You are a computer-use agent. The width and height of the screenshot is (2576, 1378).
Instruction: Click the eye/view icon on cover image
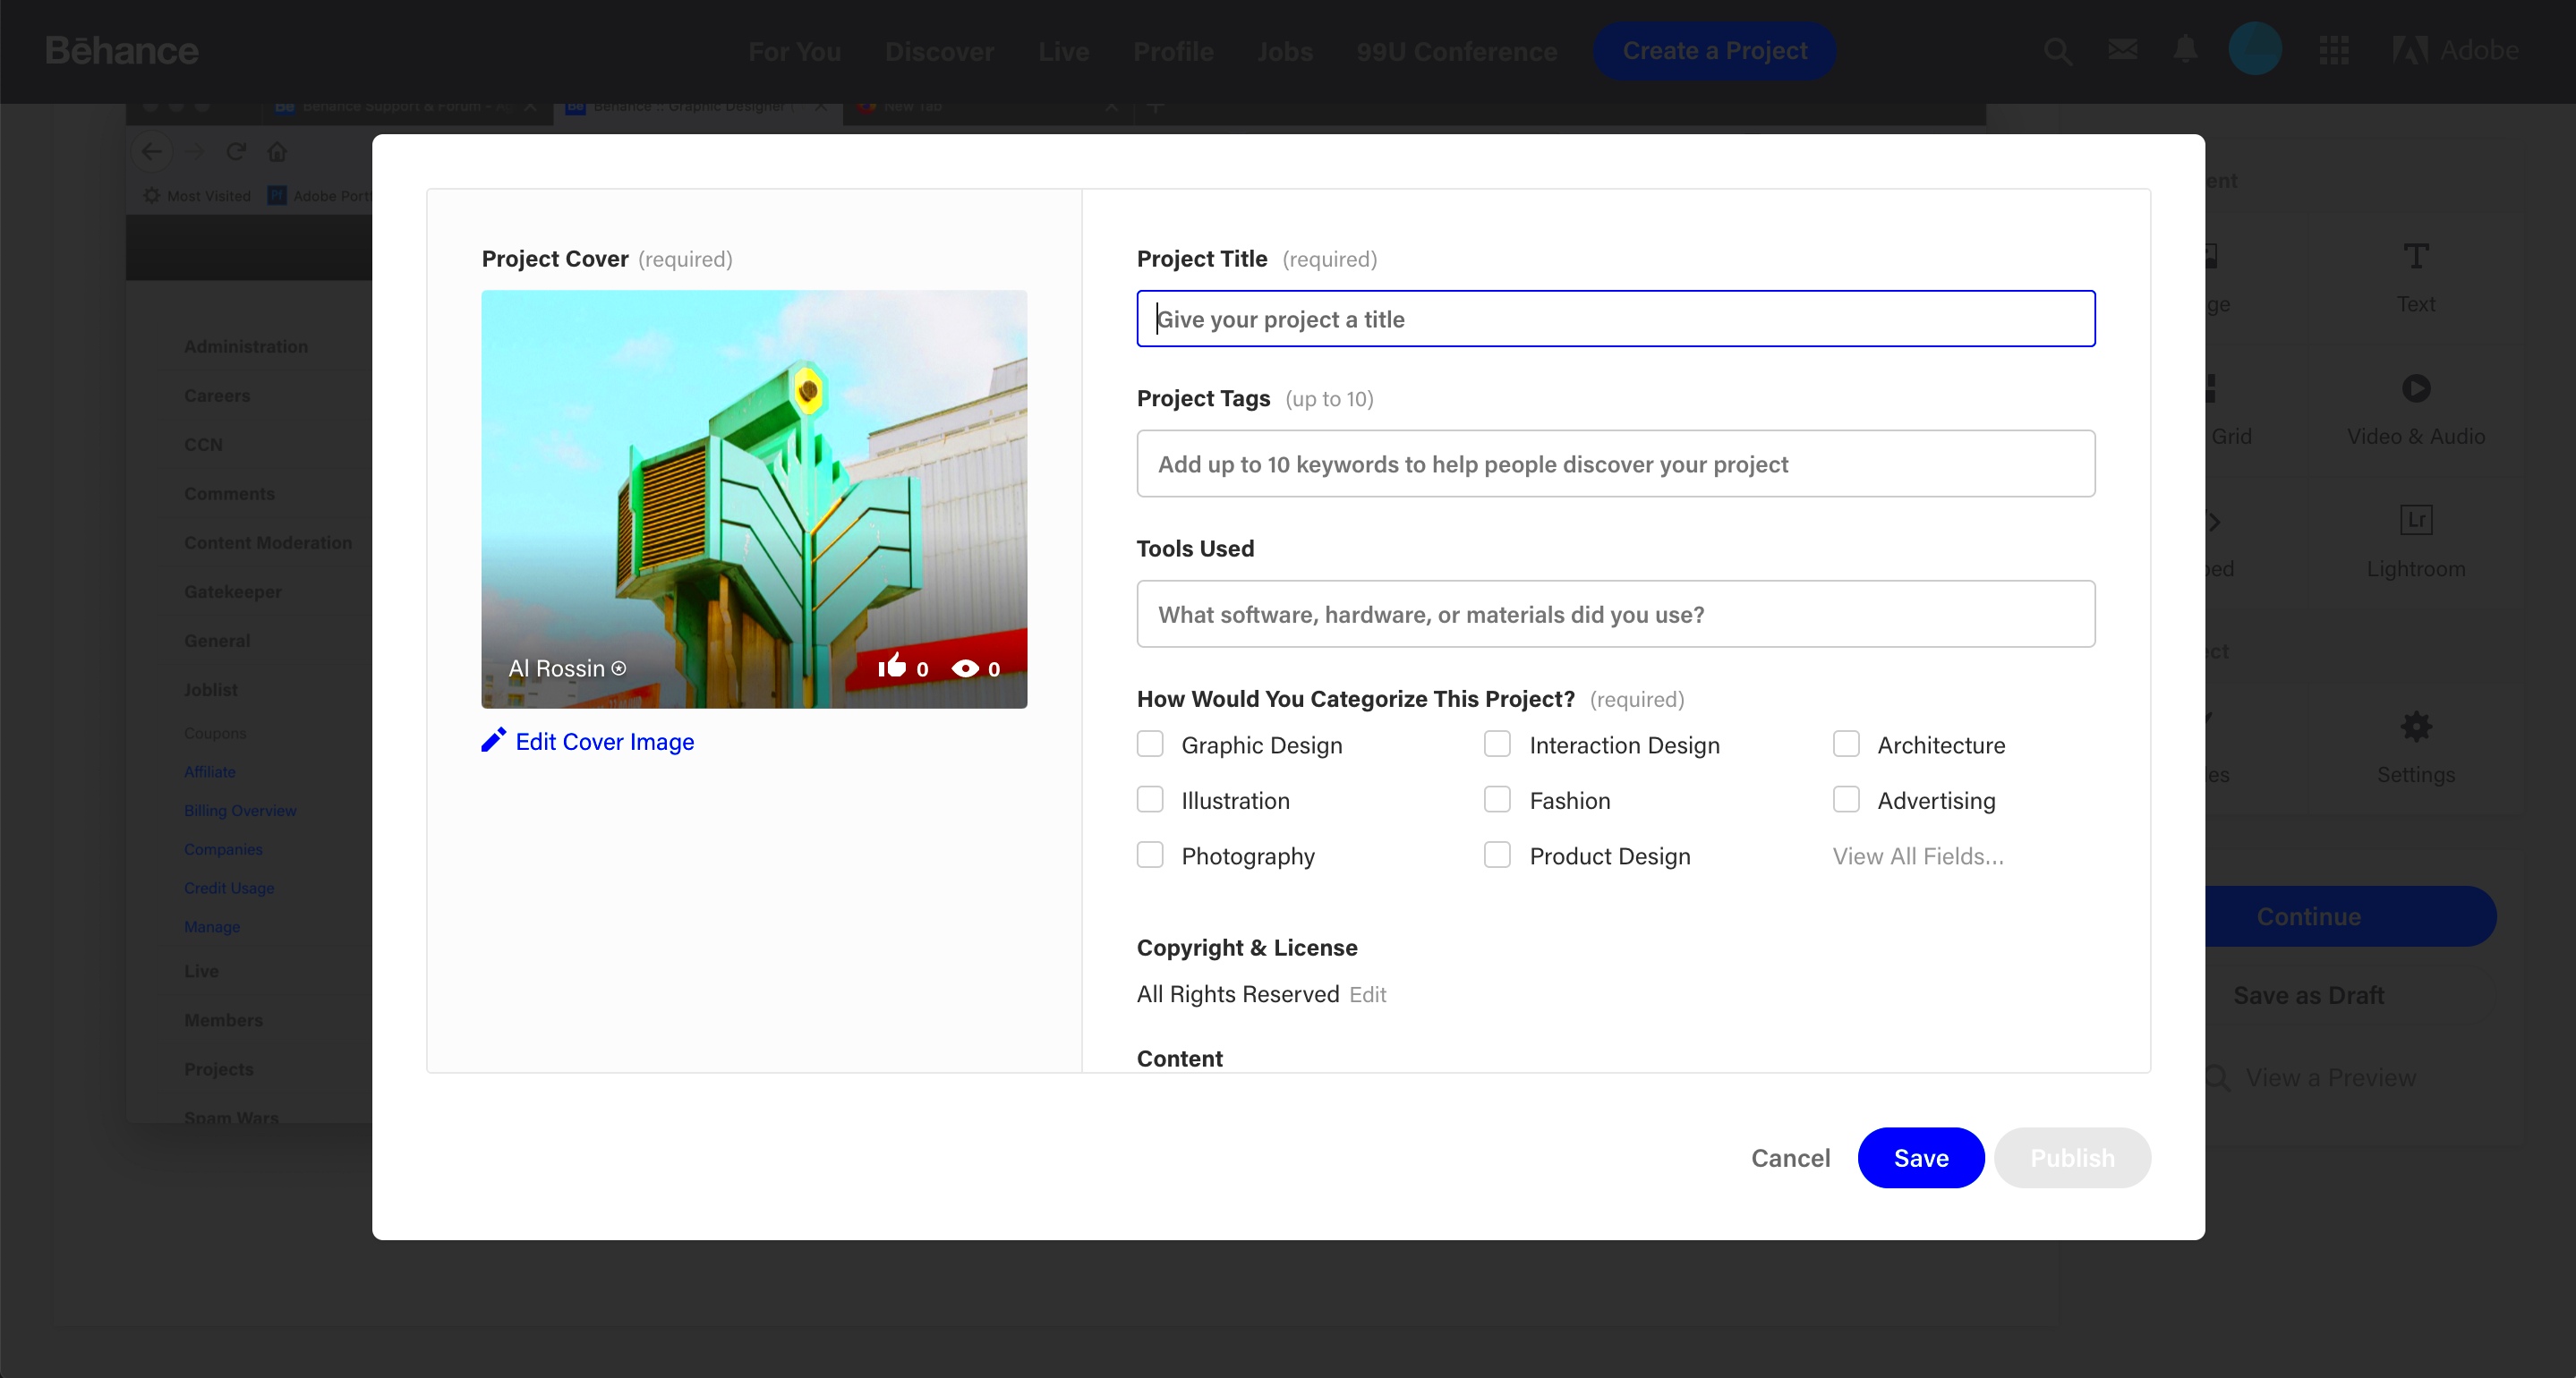(966, 664)
